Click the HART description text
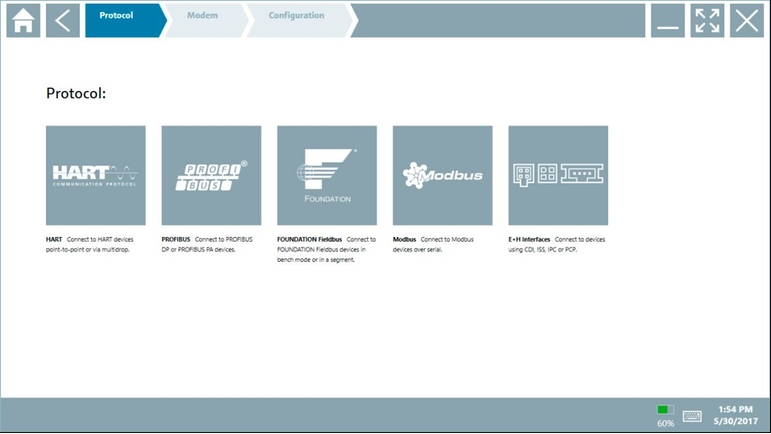The width and height of the screenshot is (771, 434). click(89, 244)
